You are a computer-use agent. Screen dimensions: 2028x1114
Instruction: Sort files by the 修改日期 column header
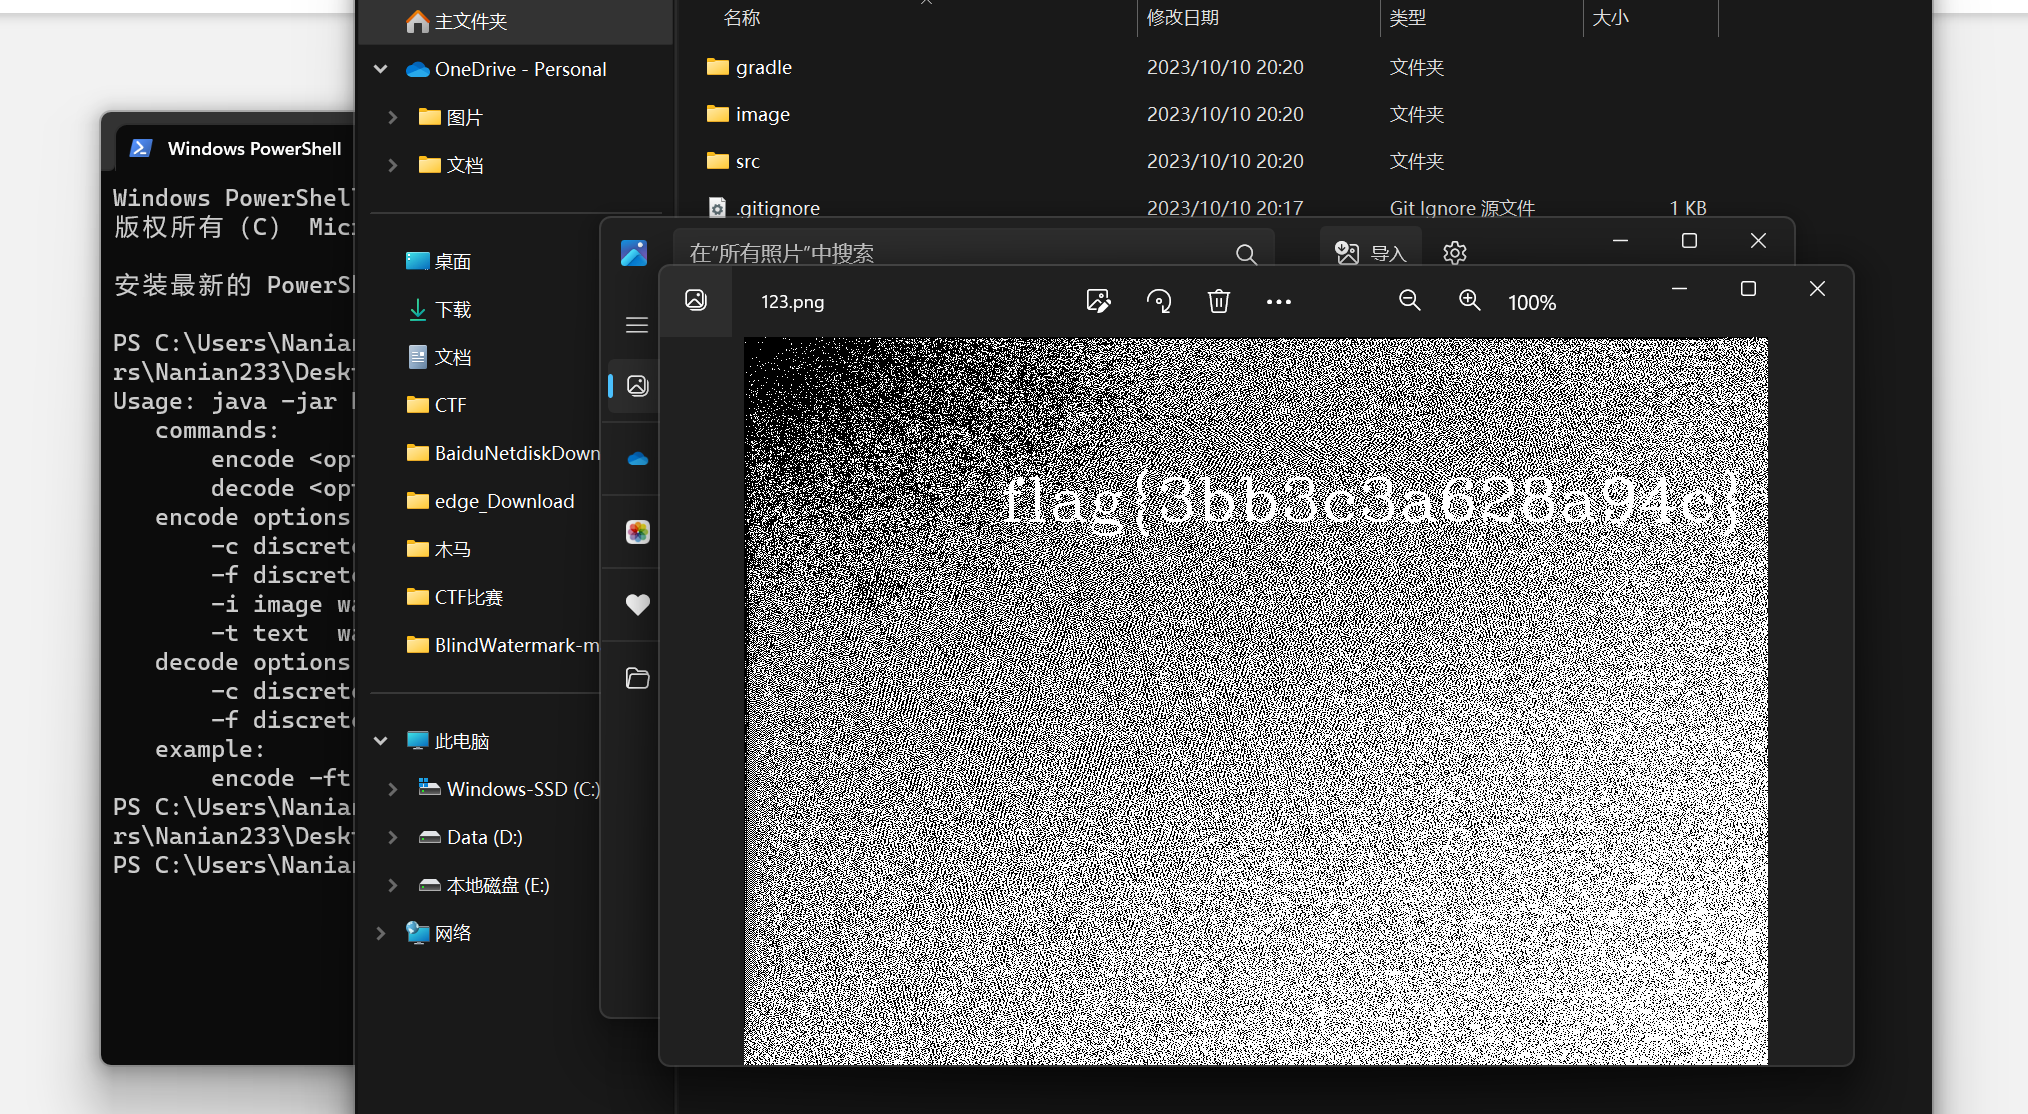[1182, 18]
